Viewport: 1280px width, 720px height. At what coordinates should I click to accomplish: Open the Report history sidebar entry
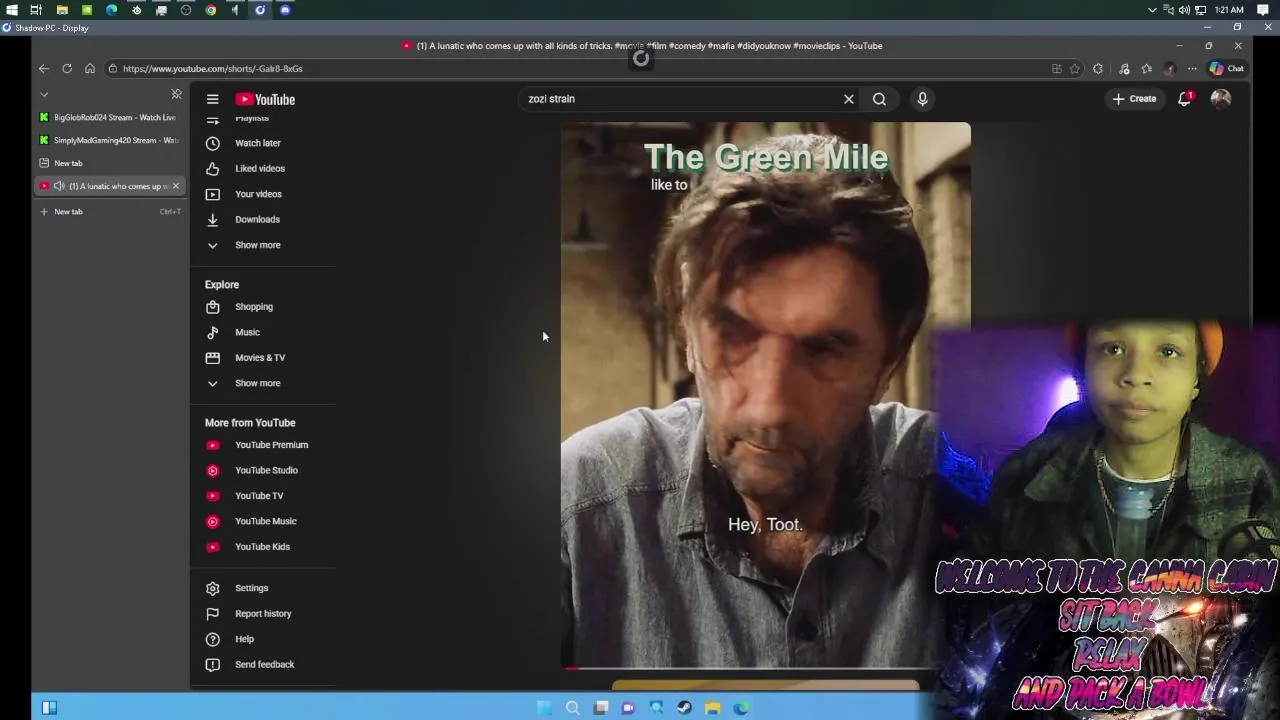(262, 614)
